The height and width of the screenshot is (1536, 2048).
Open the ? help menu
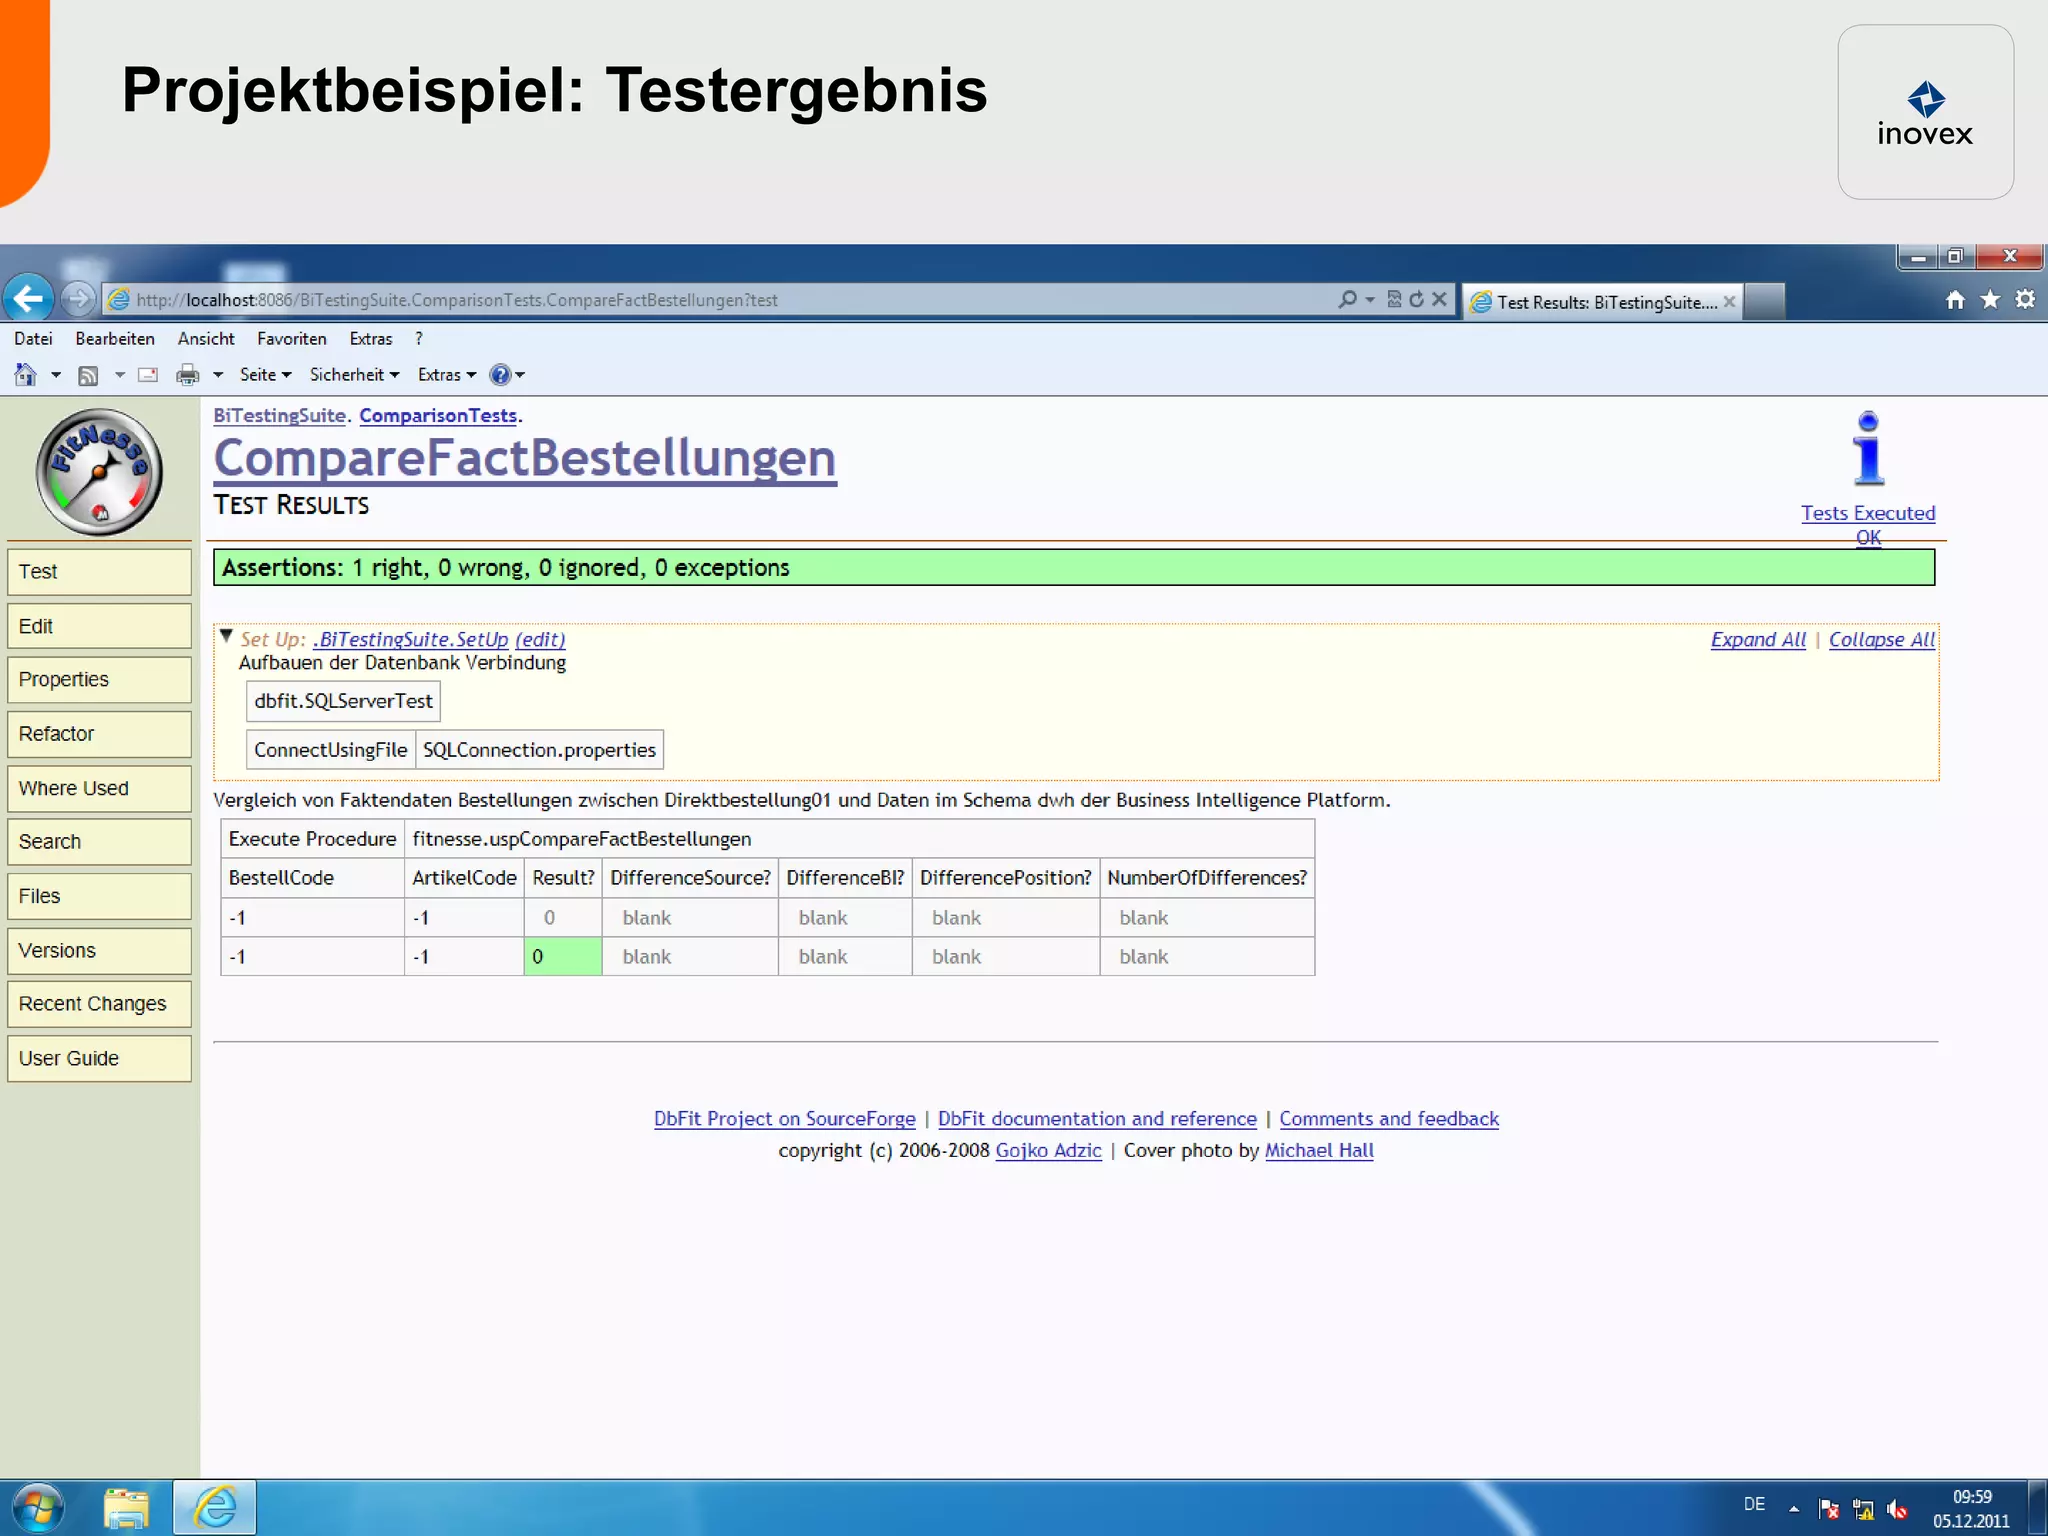(419, 339)
